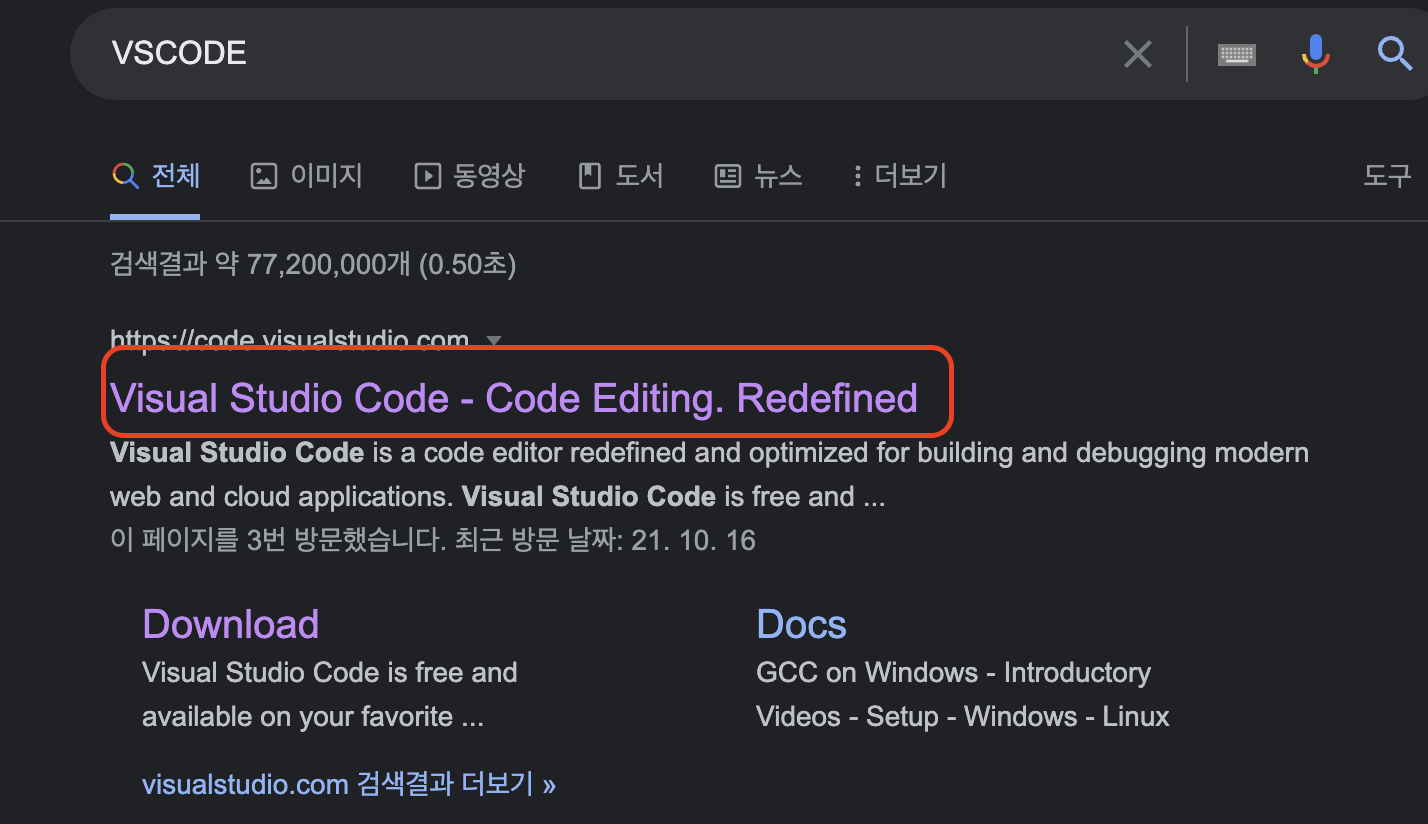Switch to the 이미지 results tab
Image resolution: width=1428 pixels, height=824 pixels.
(x=306, y=176)
